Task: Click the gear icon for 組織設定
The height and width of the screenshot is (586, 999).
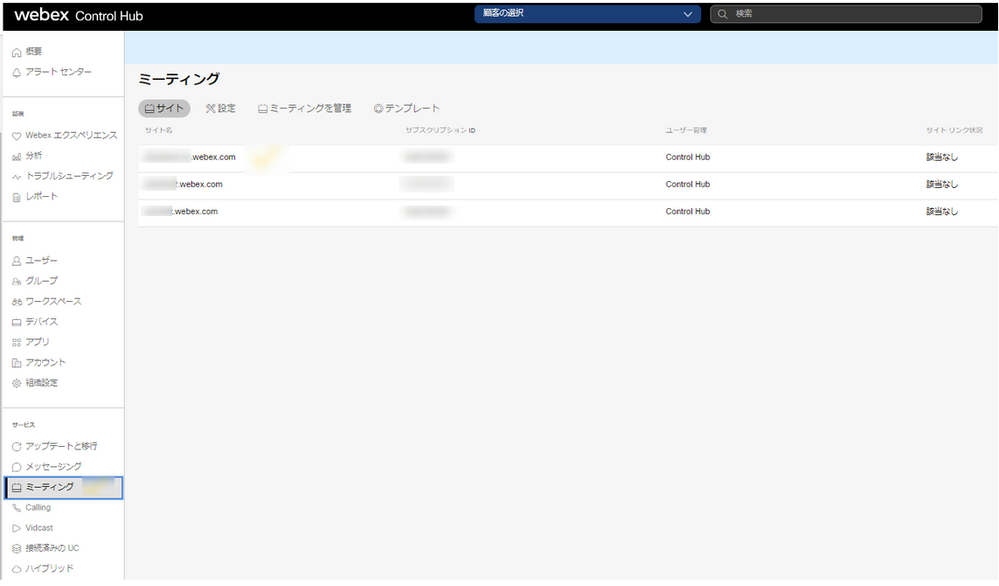Action: 17,383
